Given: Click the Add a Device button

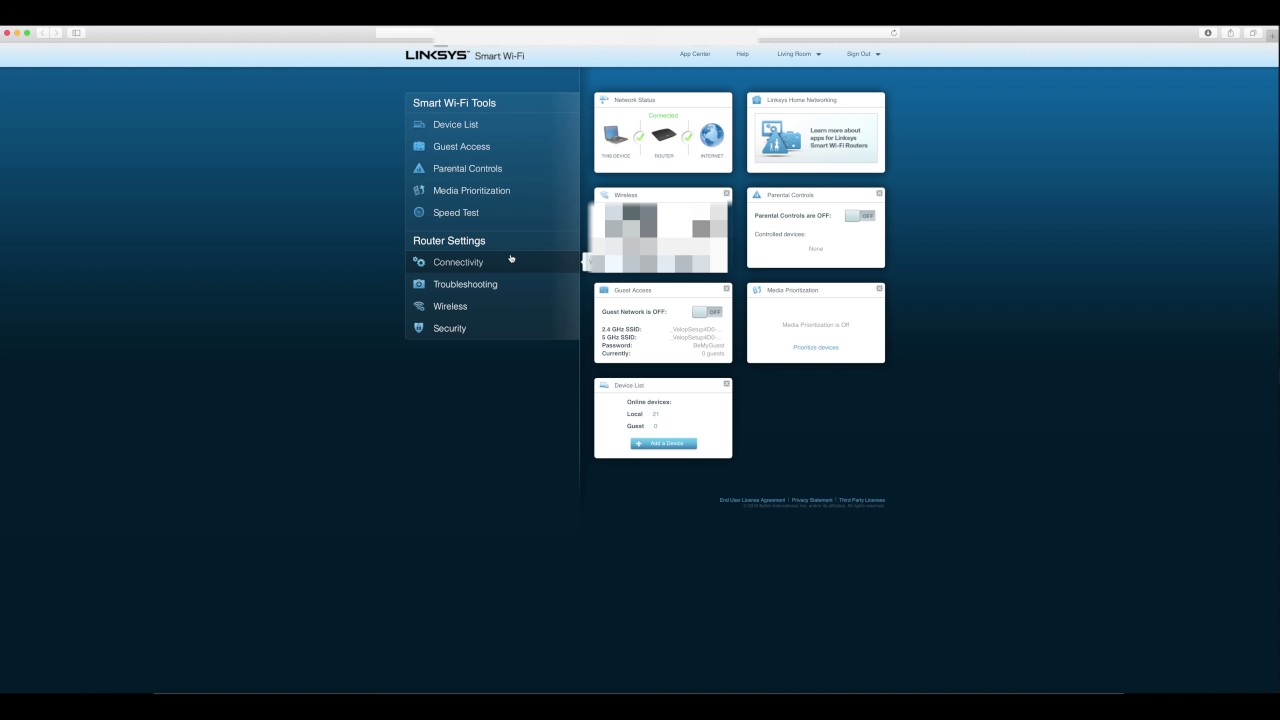Looking at the screenshot, I should 664,443.
